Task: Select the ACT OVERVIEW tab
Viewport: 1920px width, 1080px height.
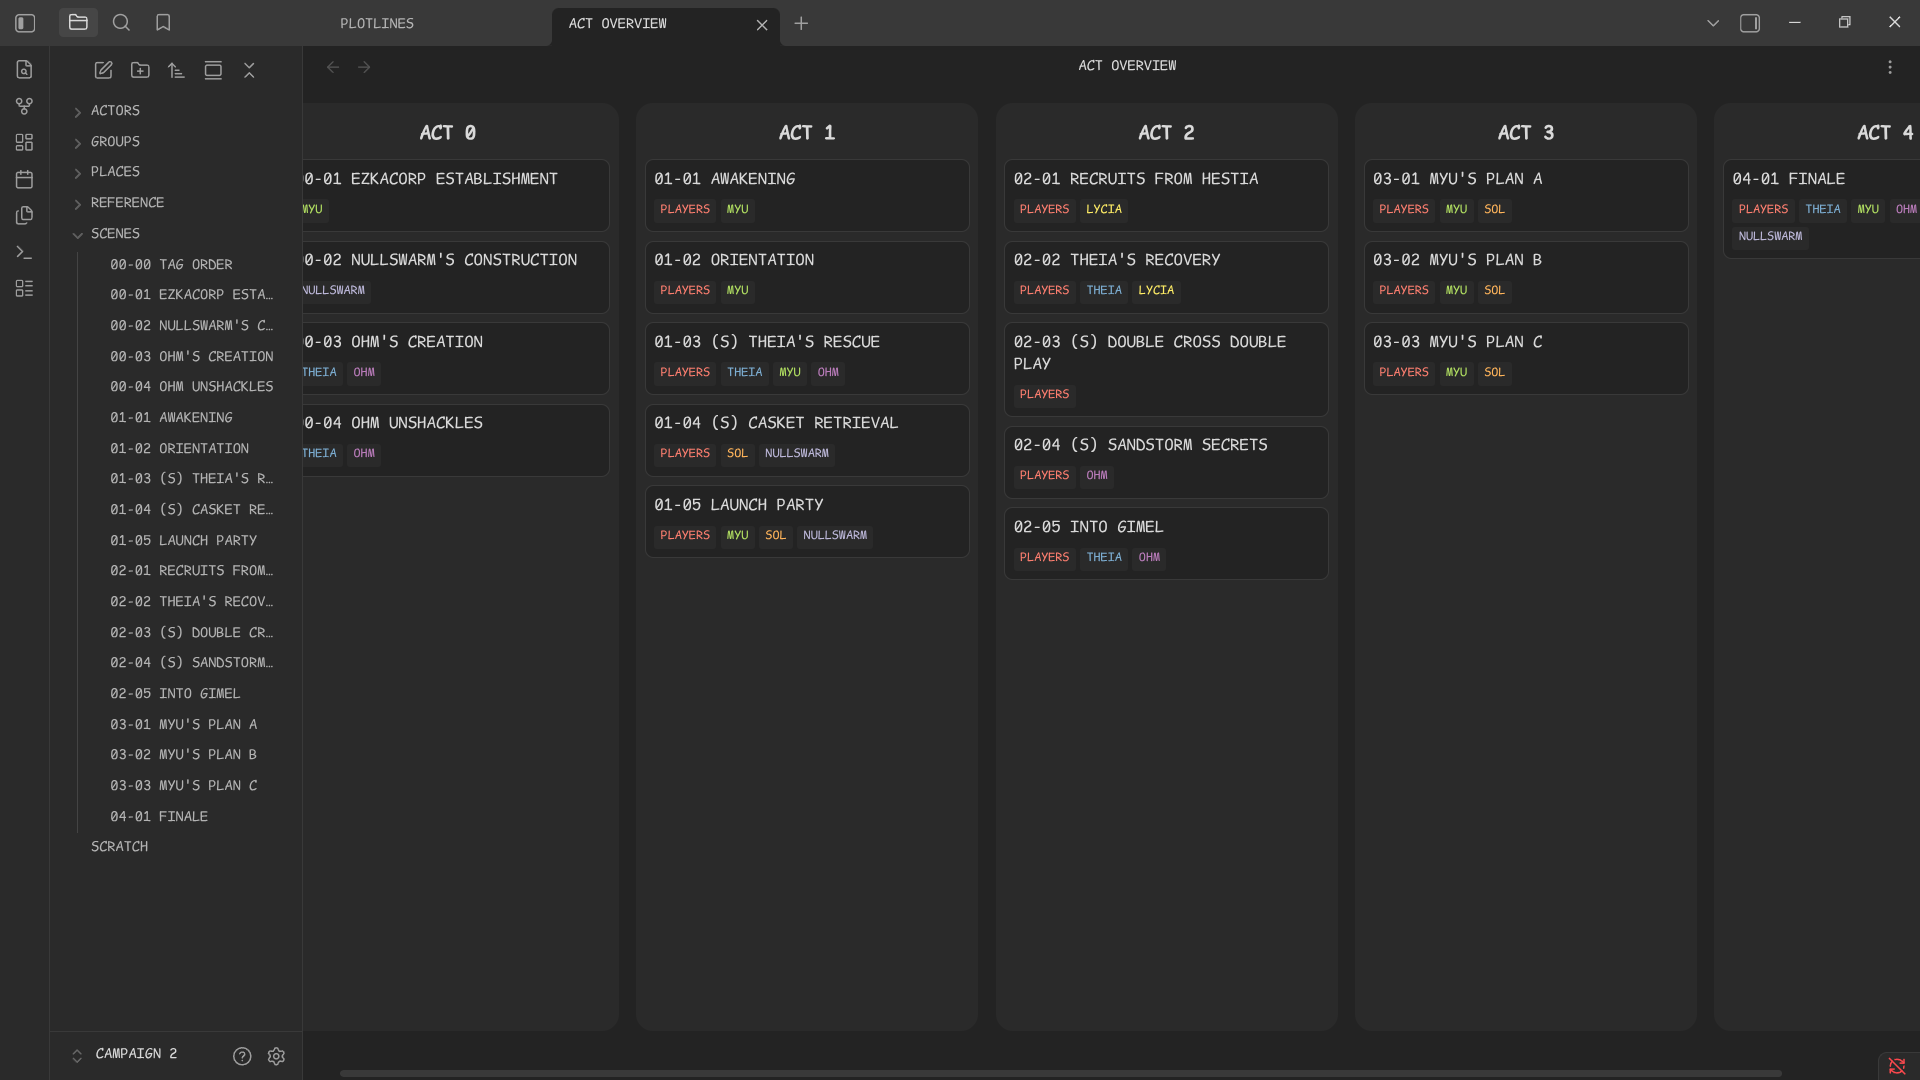Action: (x=617, y=23)
